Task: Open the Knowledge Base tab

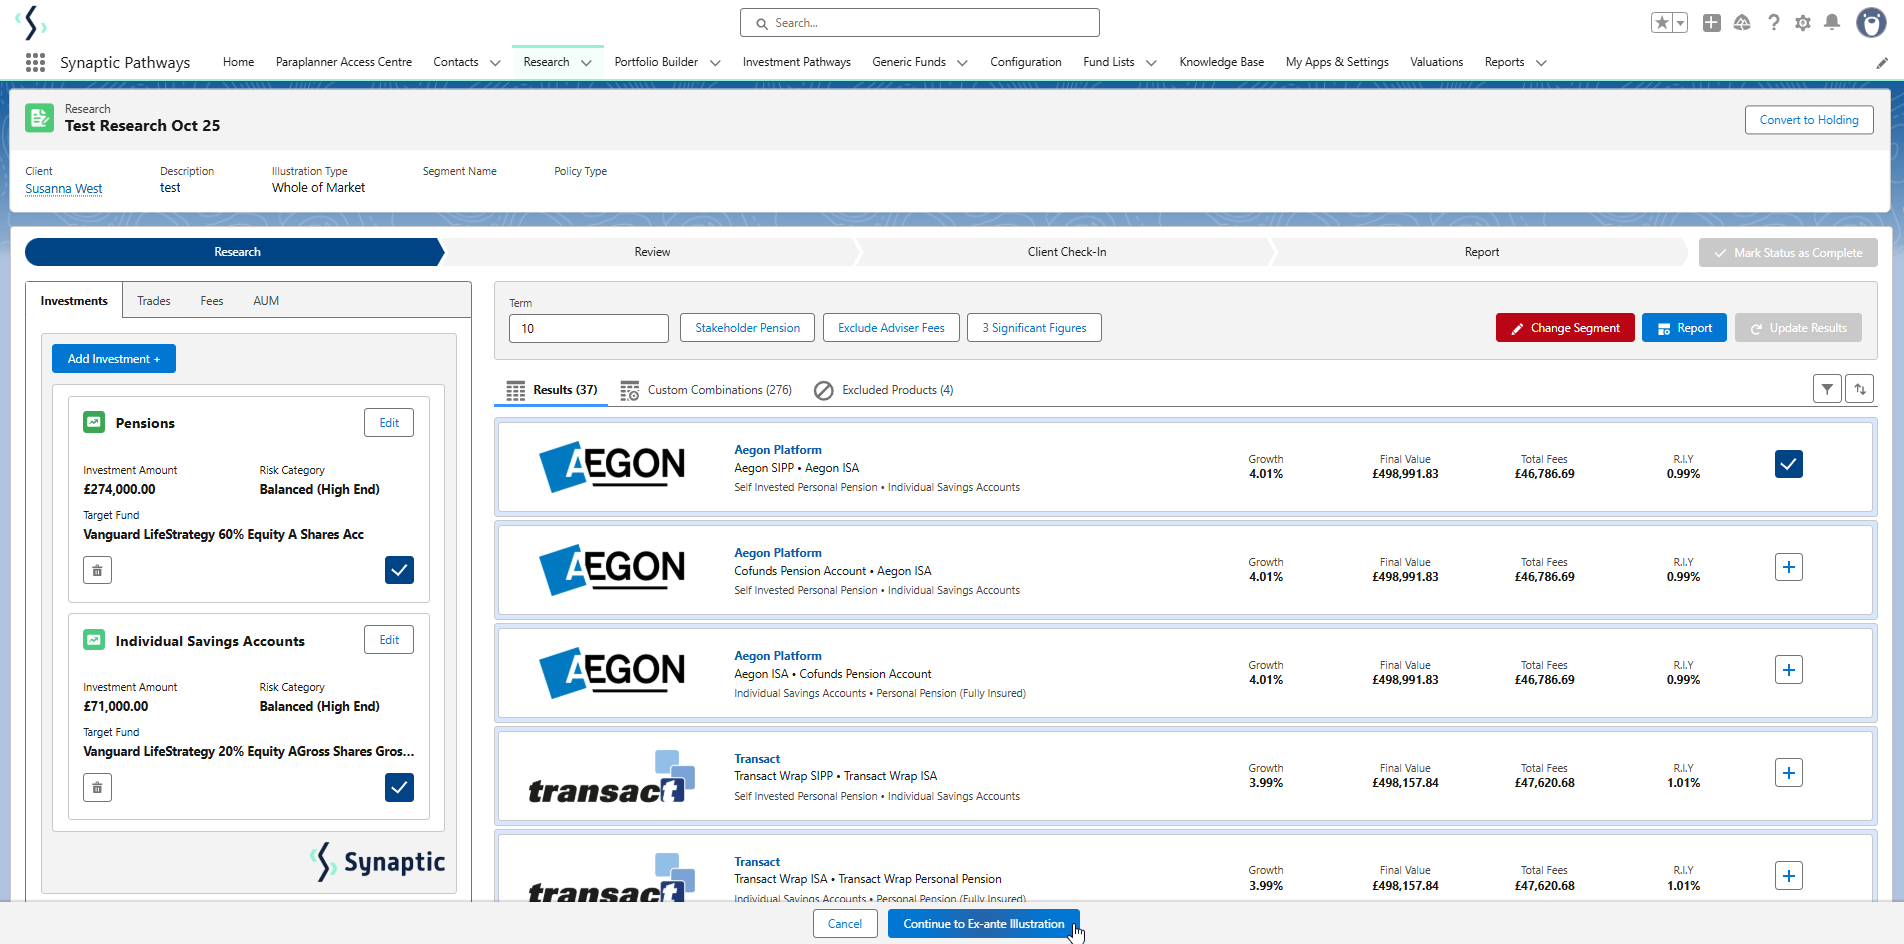Action: (x=1221, y=62)
